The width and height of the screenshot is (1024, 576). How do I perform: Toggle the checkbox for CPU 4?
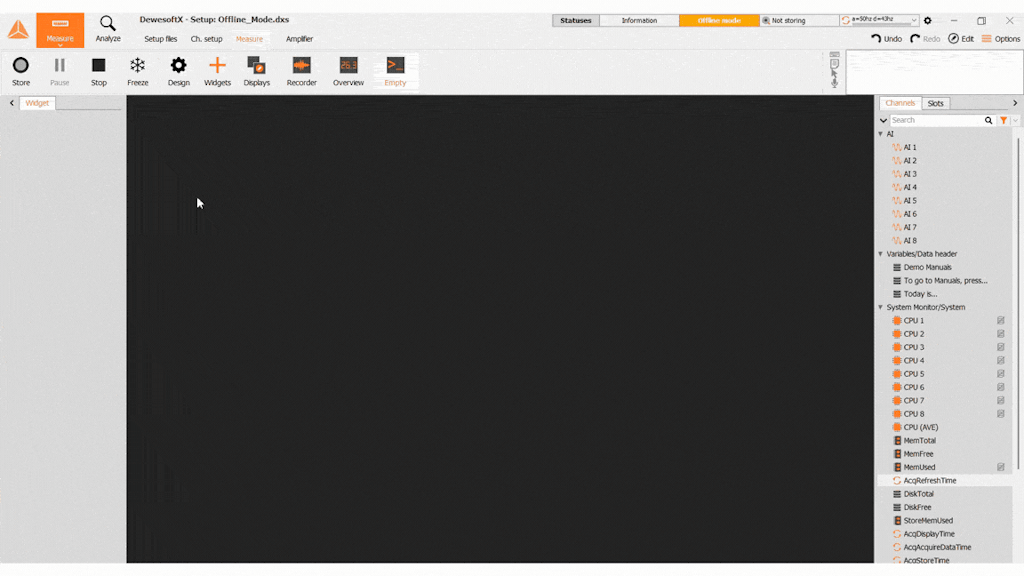click(1000, 360)
